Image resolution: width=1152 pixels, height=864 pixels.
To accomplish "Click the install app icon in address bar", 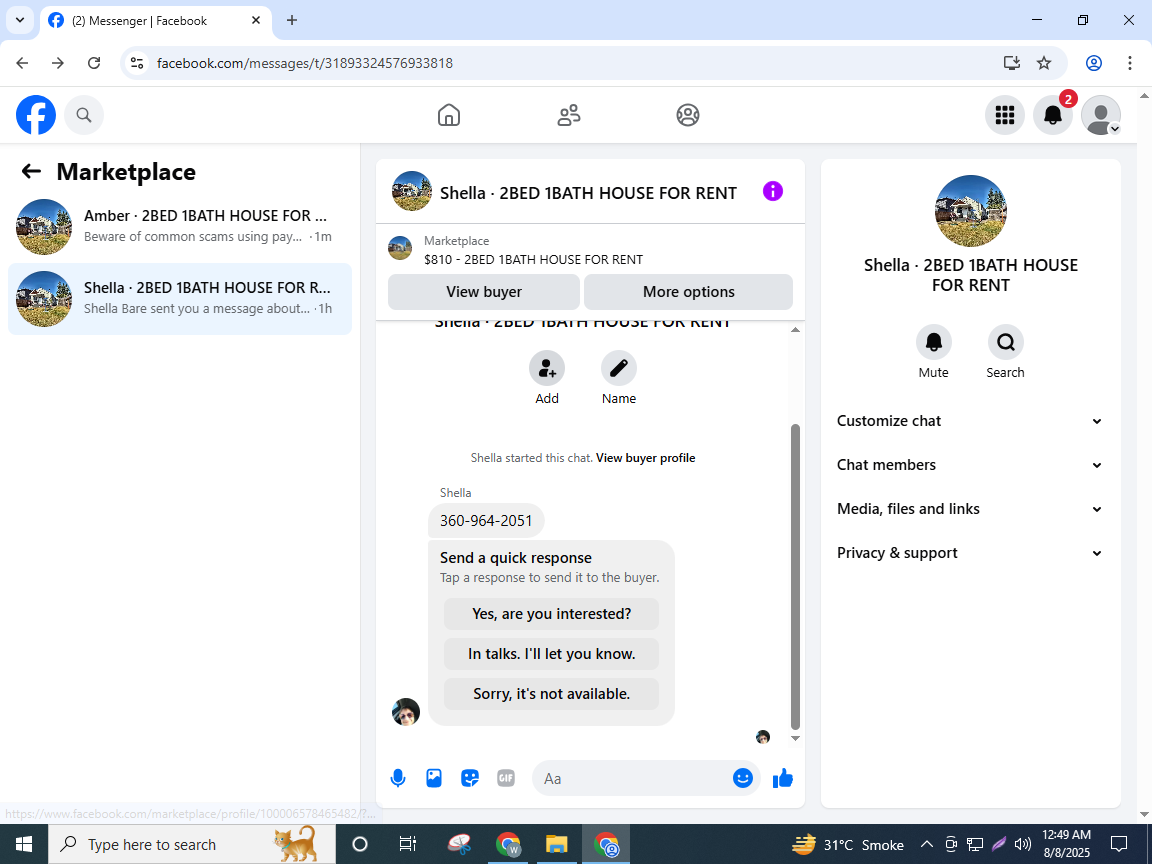I will point(1012,63).
